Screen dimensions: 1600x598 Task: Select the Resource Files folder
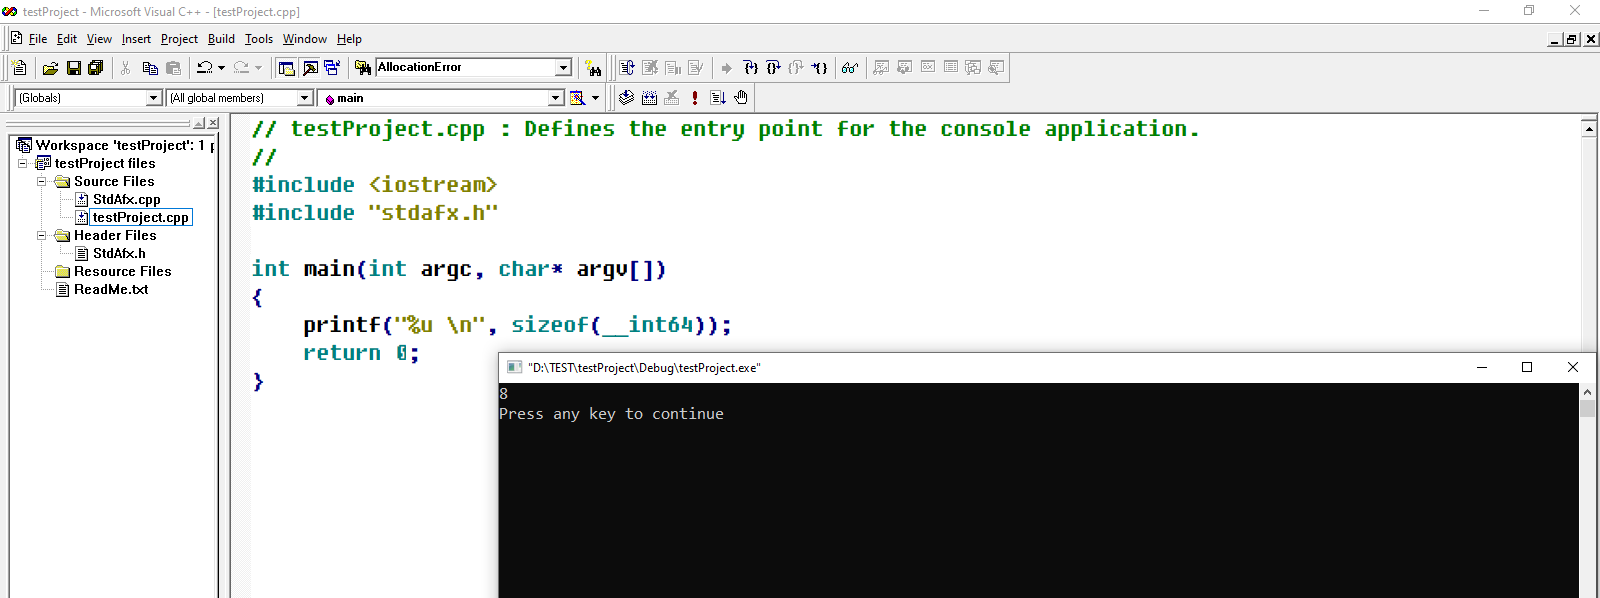tap(122, 271)
